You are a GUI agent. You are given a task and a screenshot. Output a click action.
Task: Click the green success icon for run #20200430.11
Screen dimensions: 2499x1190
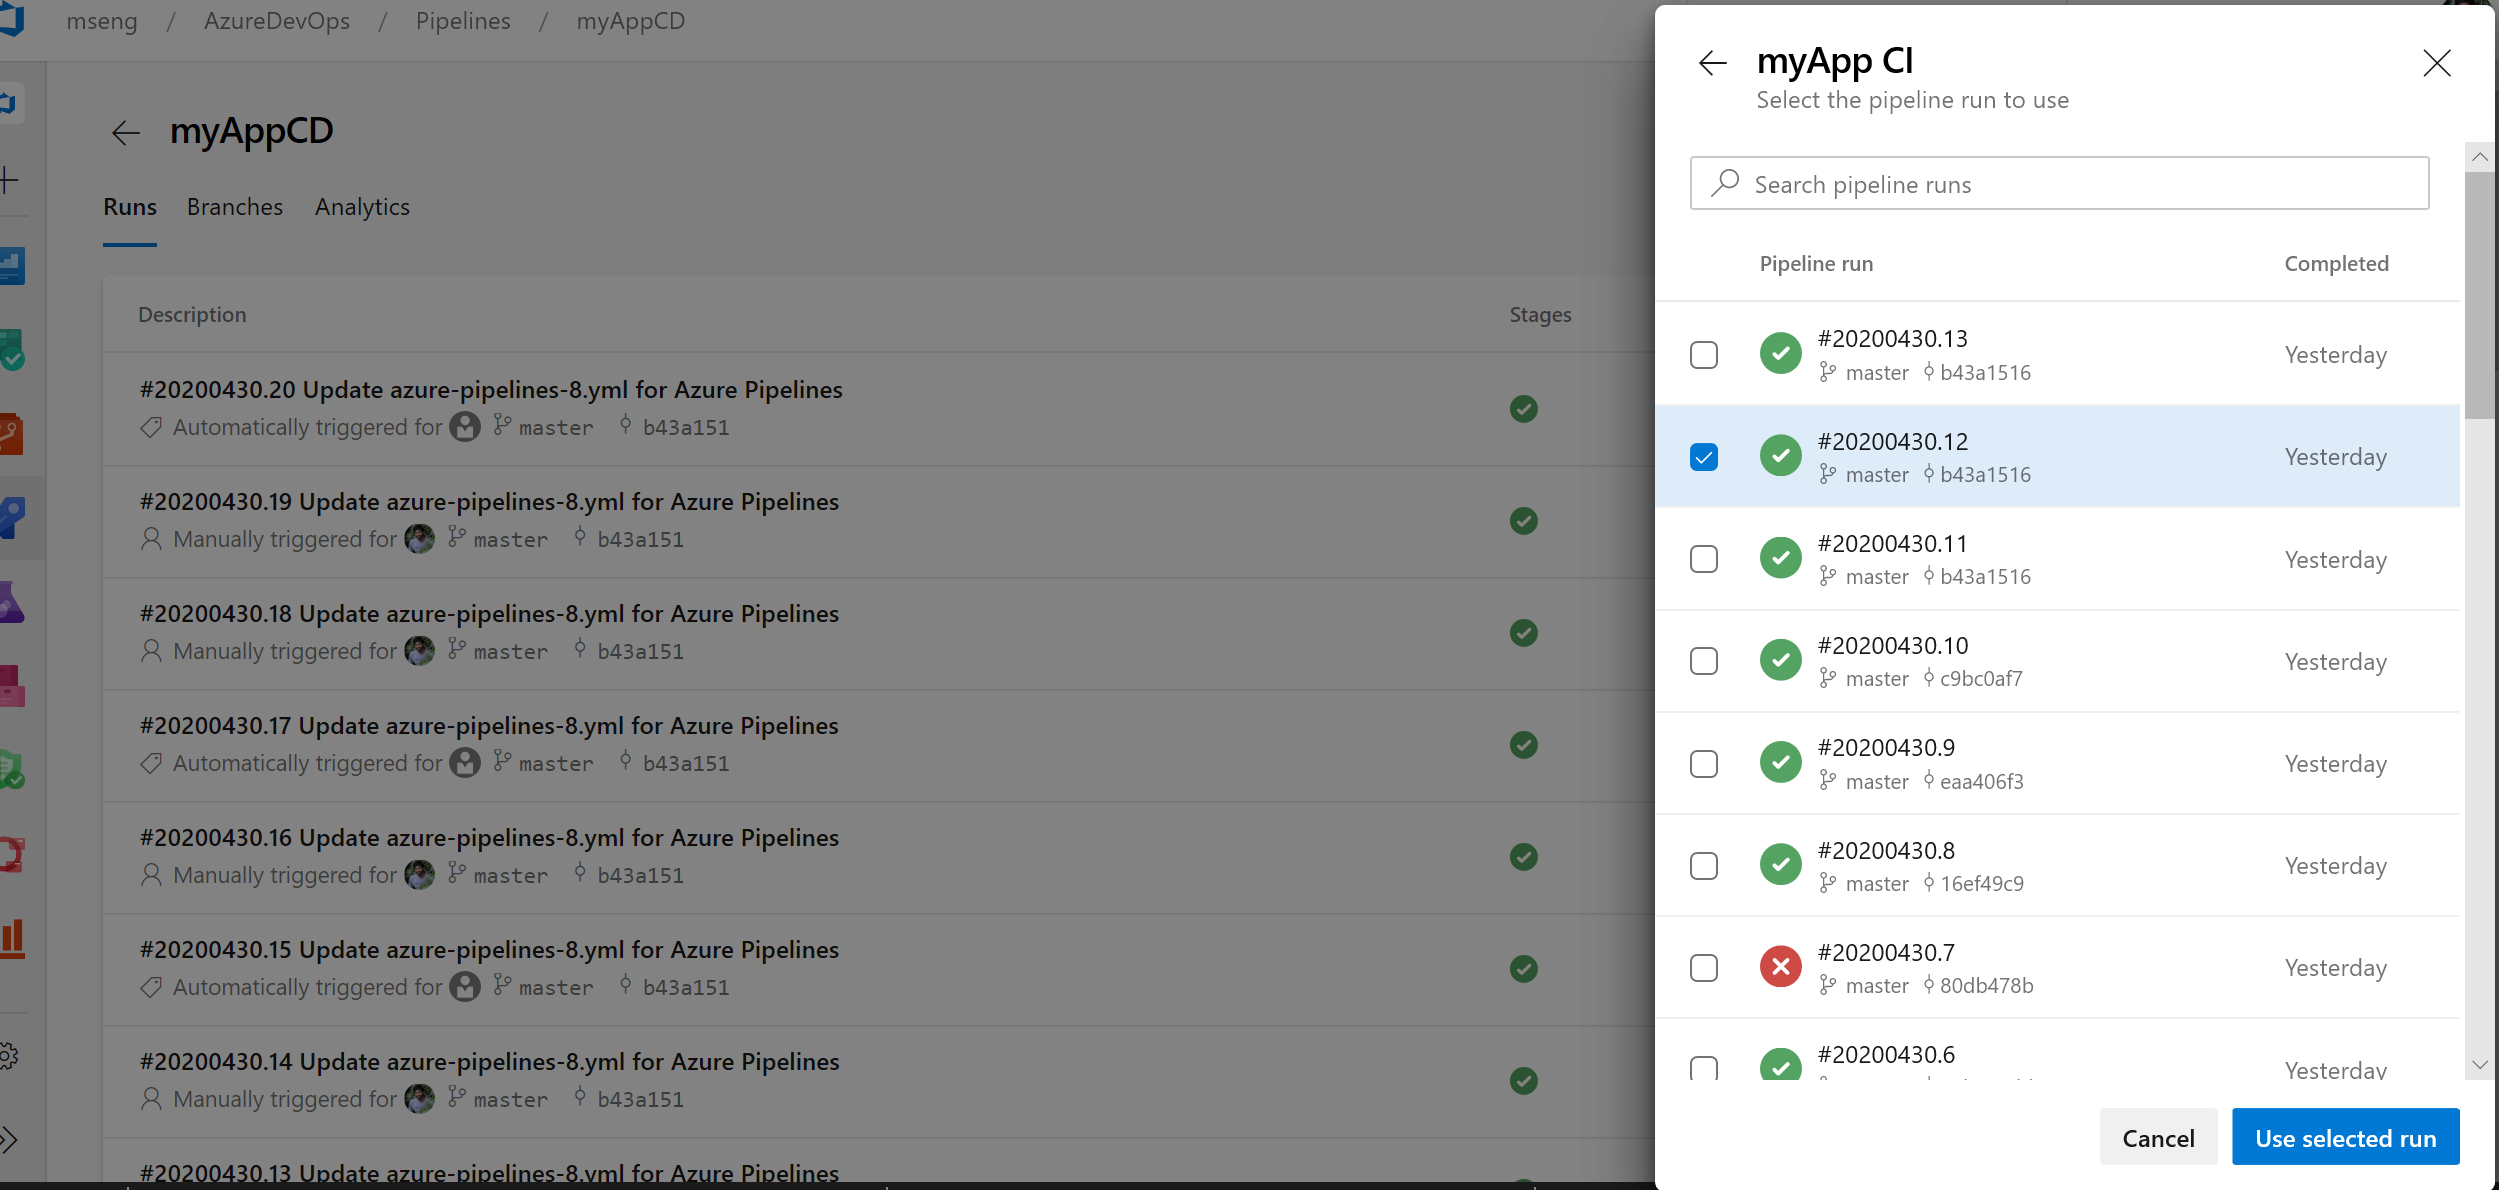[x=1780, y=558]
